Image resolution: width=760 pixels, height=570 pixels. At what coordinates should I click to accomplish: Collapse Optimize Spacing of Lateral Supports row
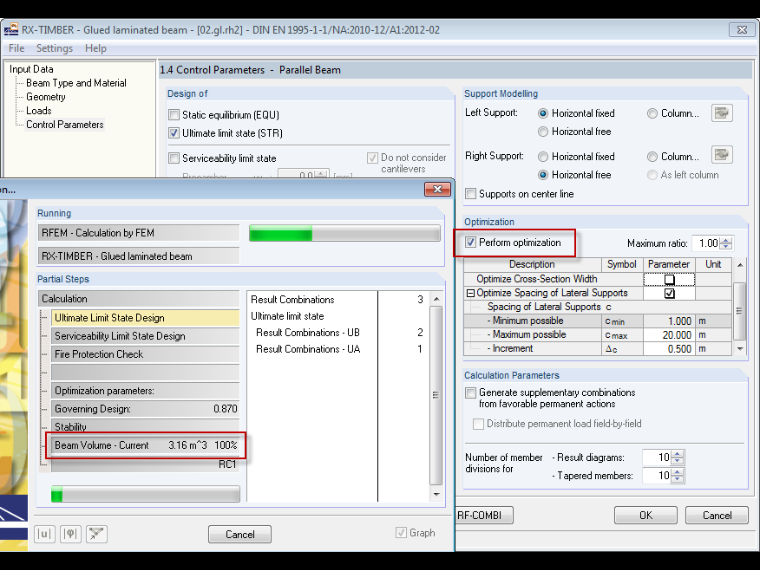[470, 293]
